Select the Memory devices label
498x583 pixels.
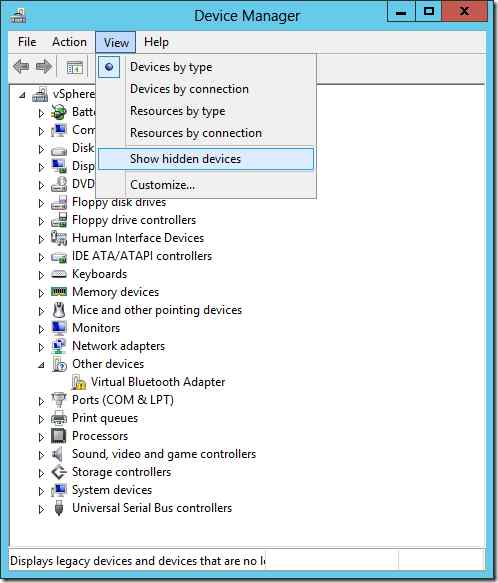click(x=115, y=292)
